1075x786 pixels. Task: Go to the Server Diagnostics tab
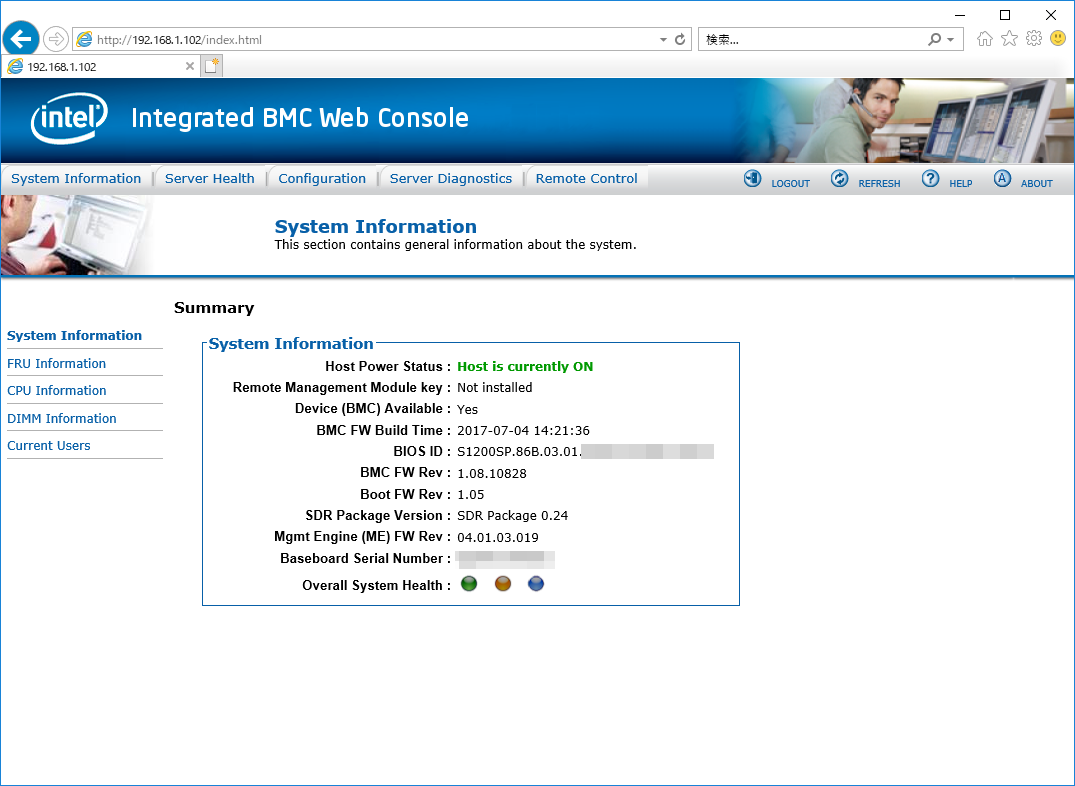point(451,178)
